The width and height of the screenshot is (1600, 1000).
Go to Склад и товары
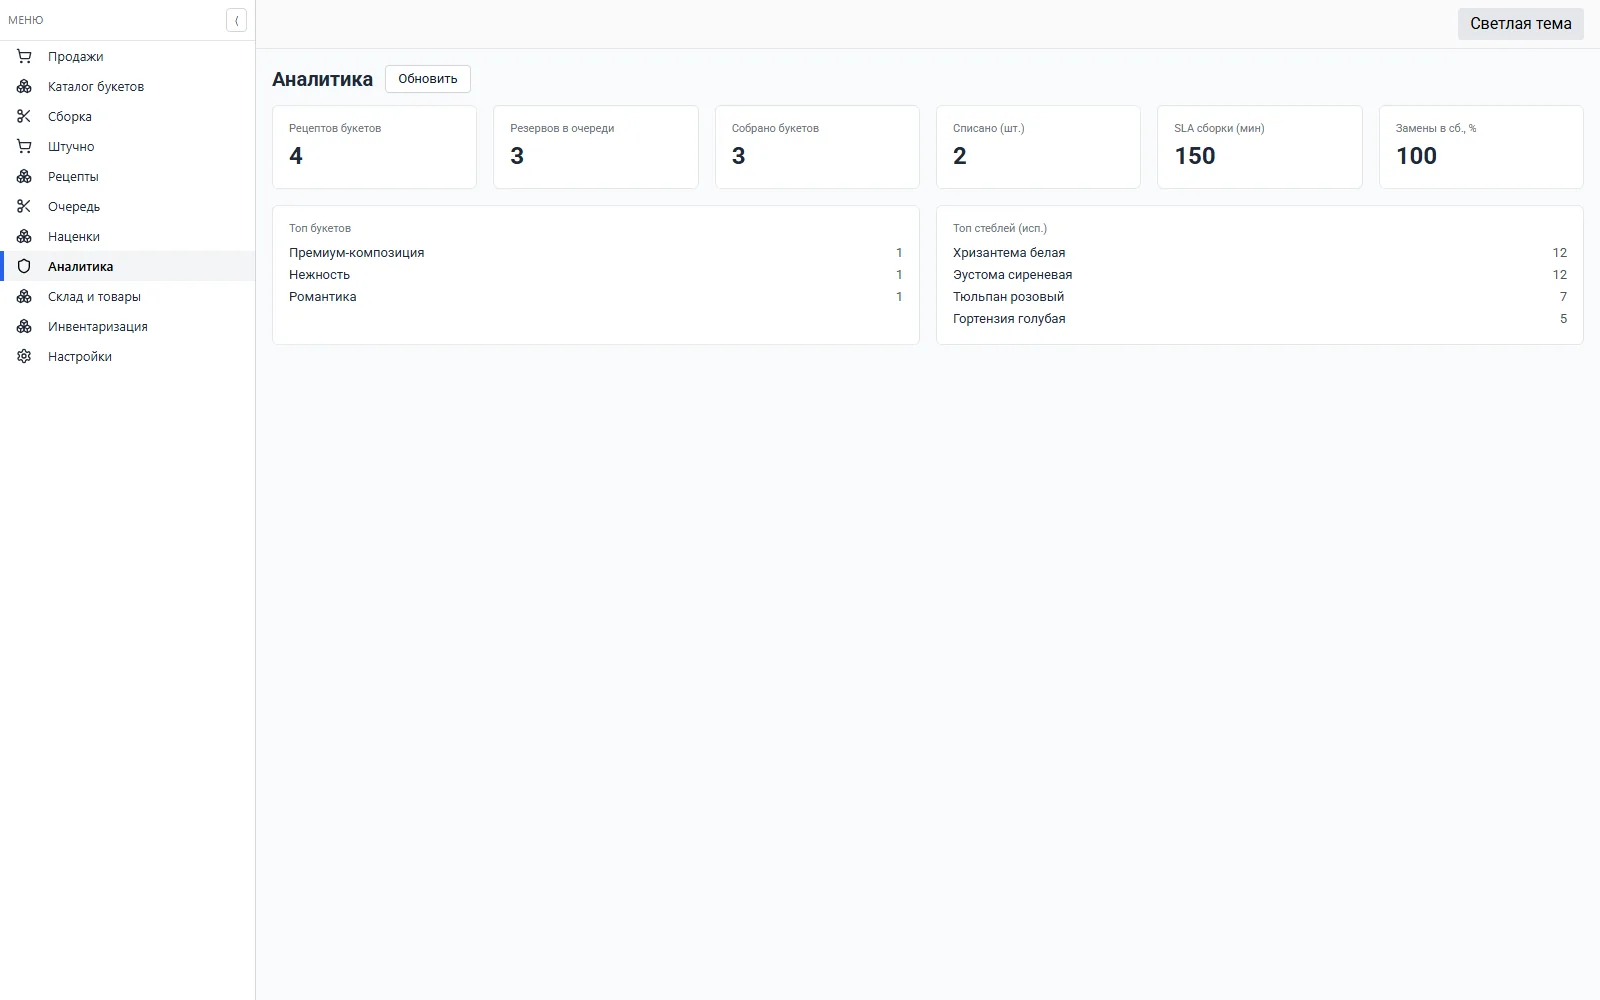[128, 296]
